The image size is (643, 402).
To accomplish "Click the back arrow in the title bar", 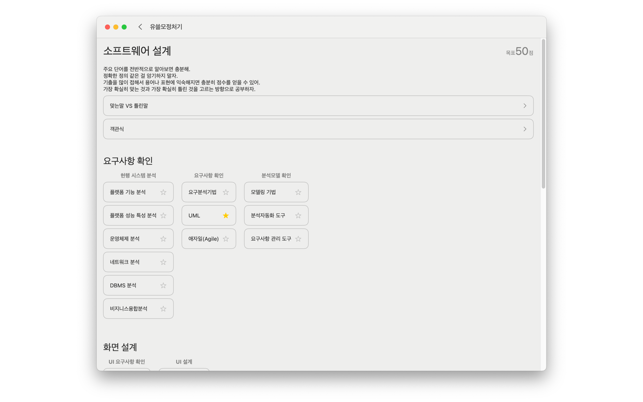I will tap(140, 27).
